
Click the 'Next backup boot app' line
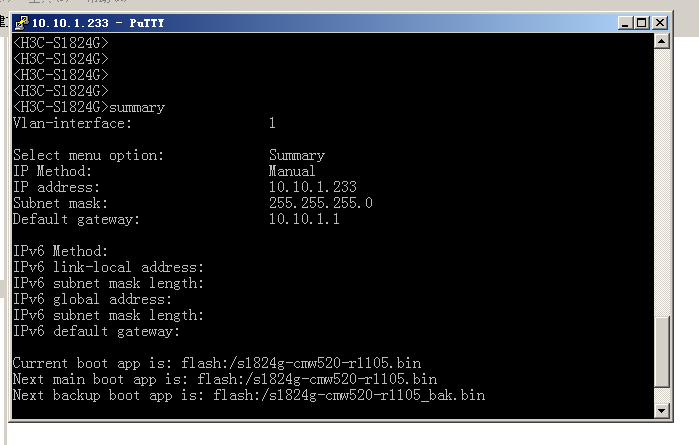[x=248, y=396]
